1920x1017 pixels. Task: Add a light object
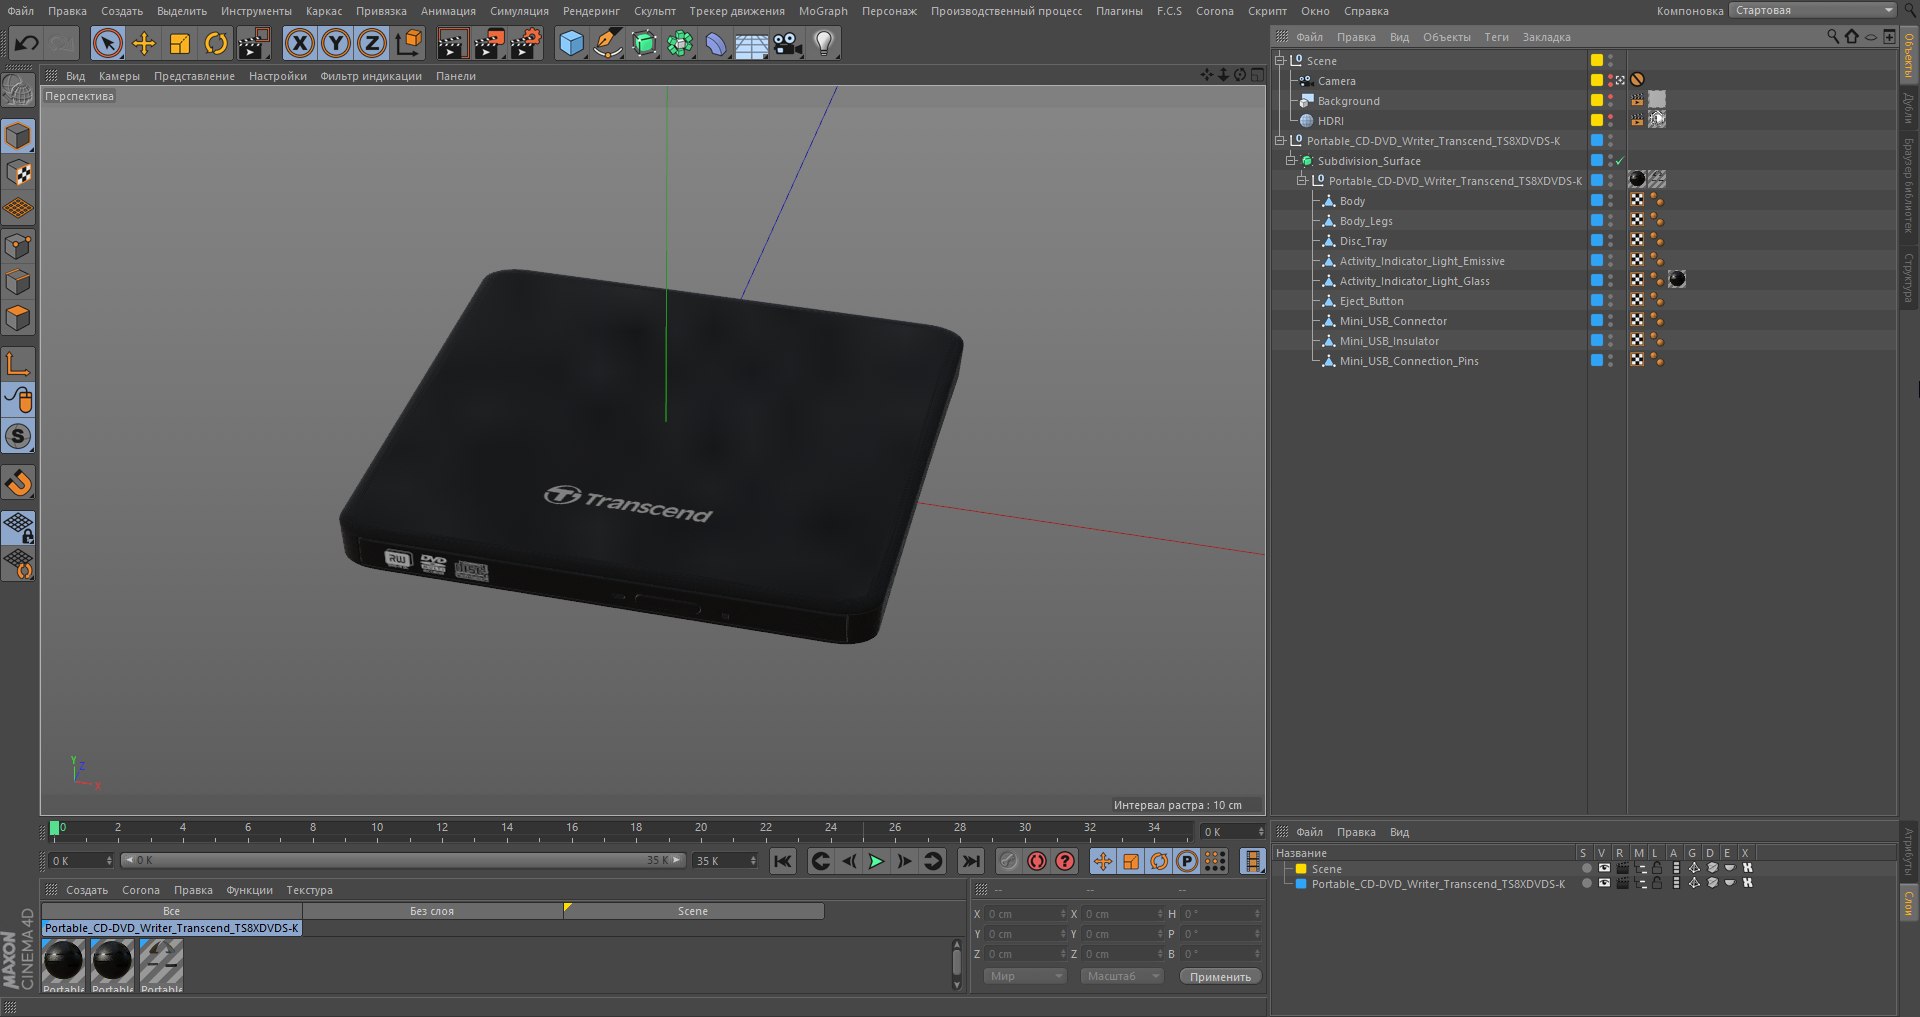[824, 43]
